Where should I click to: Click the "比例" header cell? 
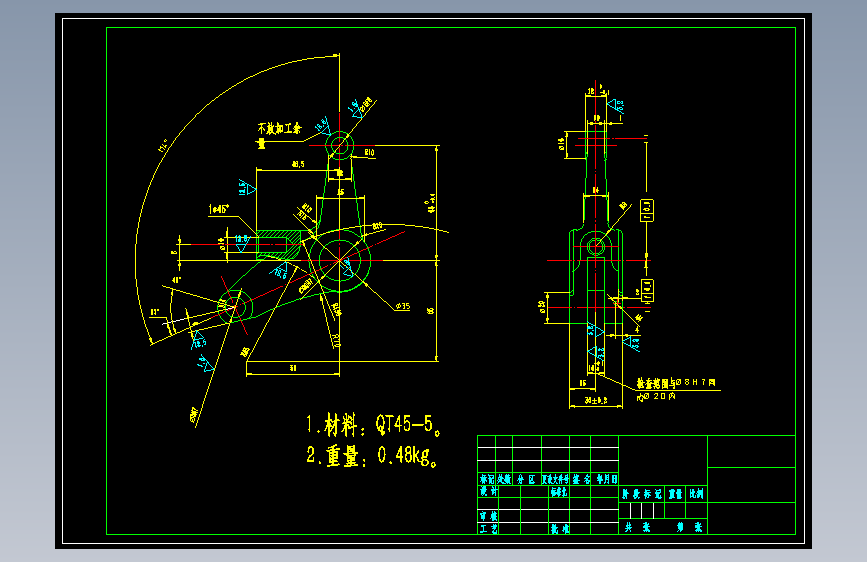pos(696,494)
